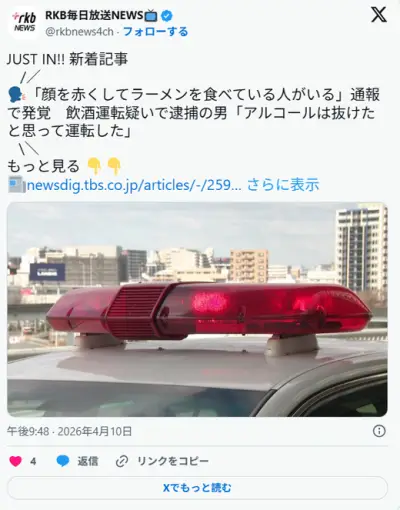
Task: Open the X logo icon
Action: (x=379, y=15)
